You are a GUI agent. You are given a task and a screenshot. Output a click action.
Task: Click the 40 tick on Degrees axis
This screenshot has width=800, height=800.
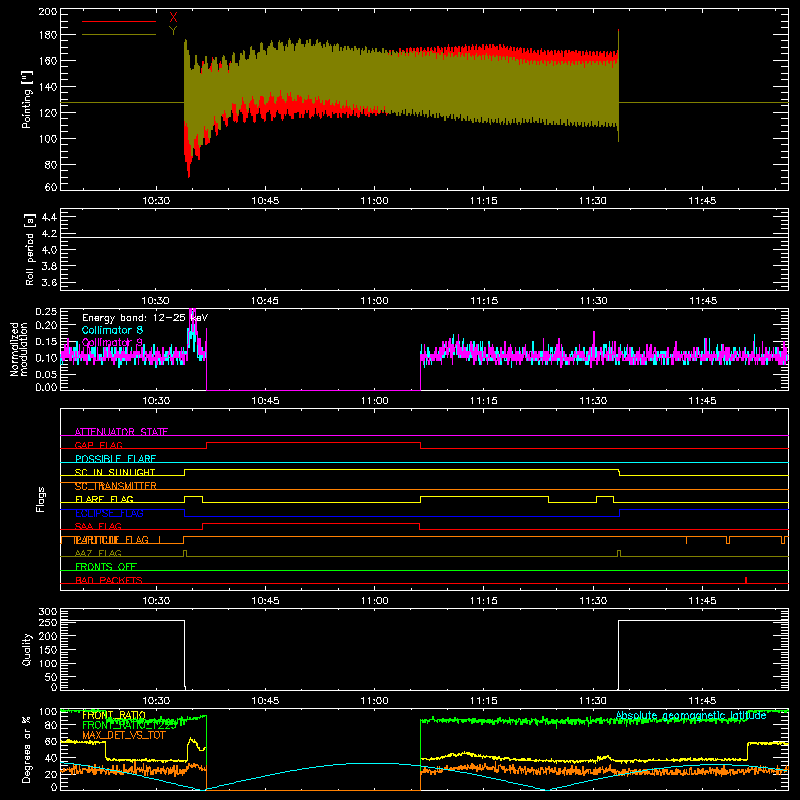tap(51, 758)
